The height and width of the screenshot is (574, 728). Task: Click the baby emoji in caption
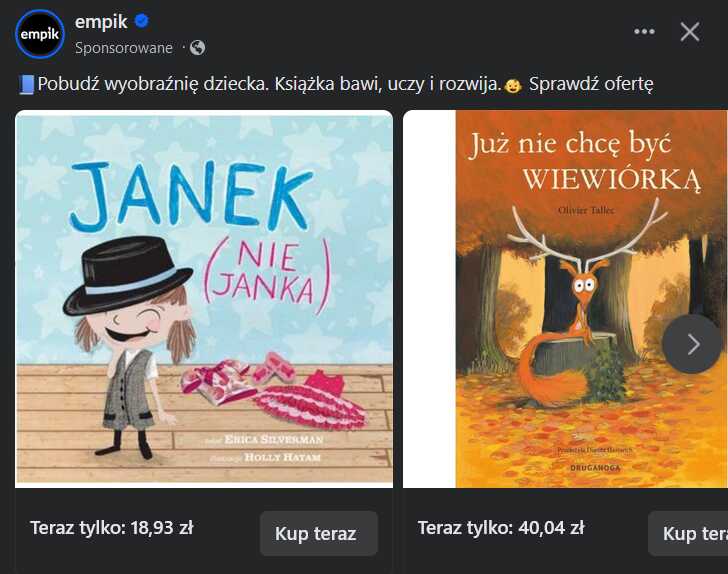click(x=513, y=86)
